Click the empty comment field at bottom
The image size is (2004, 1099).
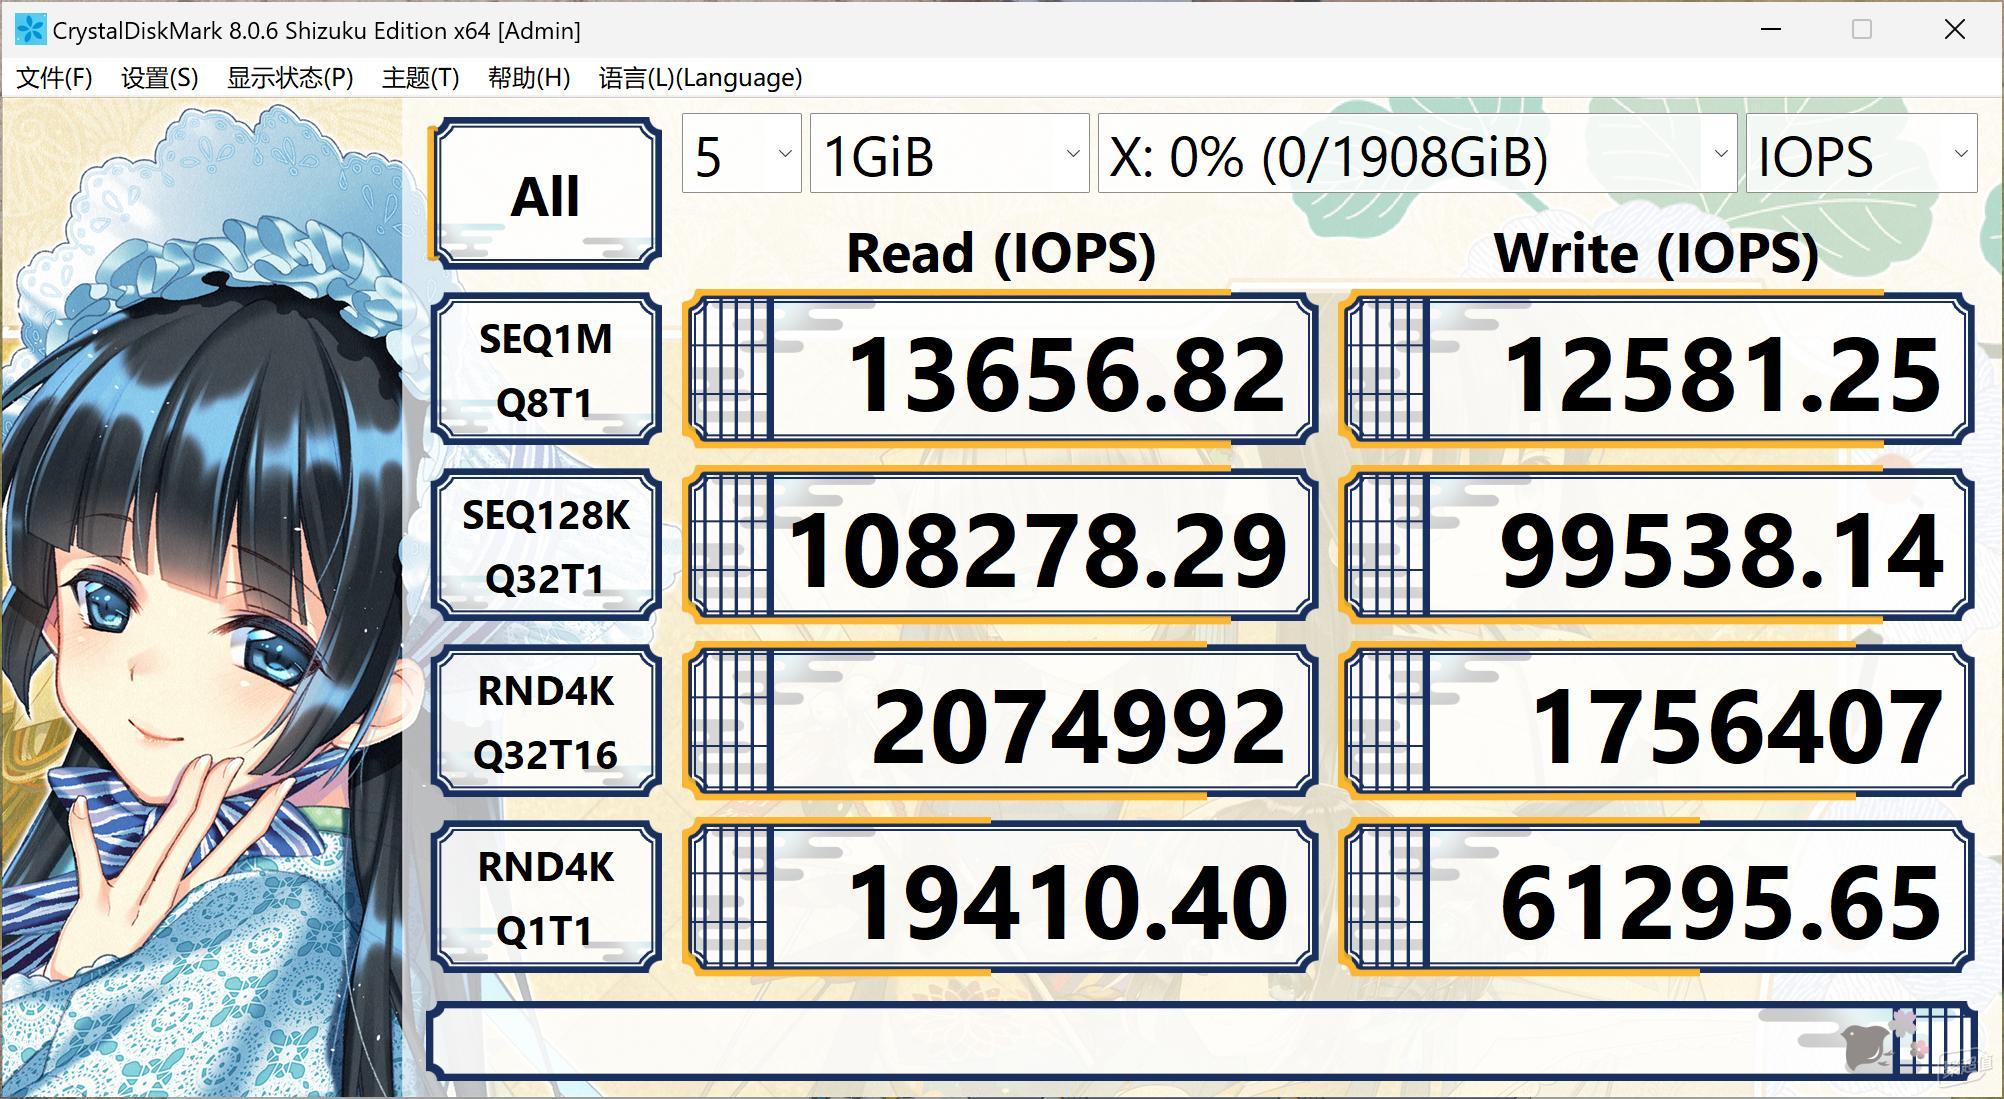tap(1201, 1041)
